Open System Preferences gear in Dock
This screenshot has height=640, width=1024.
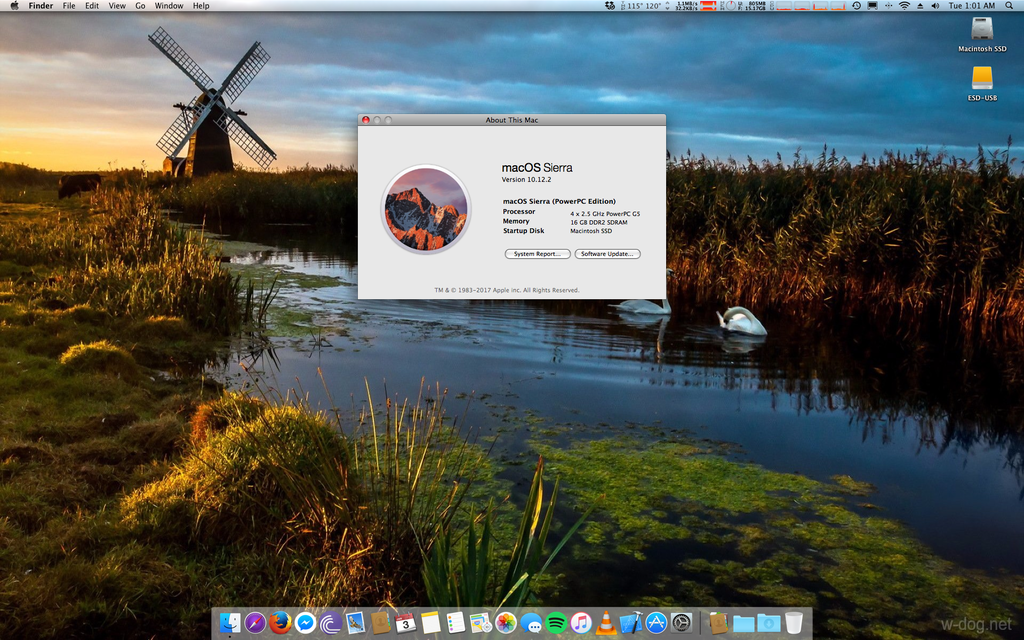coord(681,623)
